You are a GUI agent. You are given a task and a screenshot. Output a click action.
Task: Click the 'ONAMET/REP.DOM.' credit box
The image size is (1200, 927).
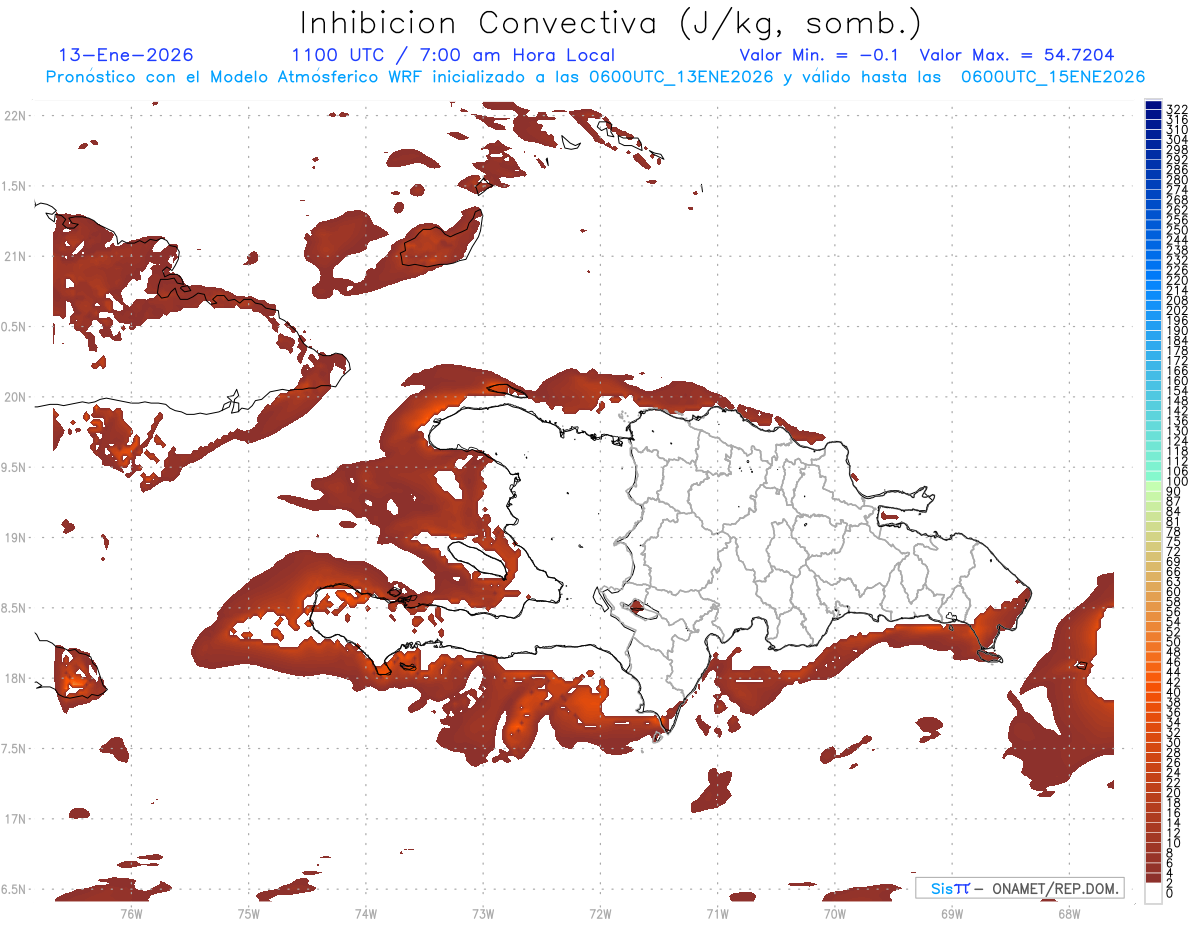(x=1019, y=889)
